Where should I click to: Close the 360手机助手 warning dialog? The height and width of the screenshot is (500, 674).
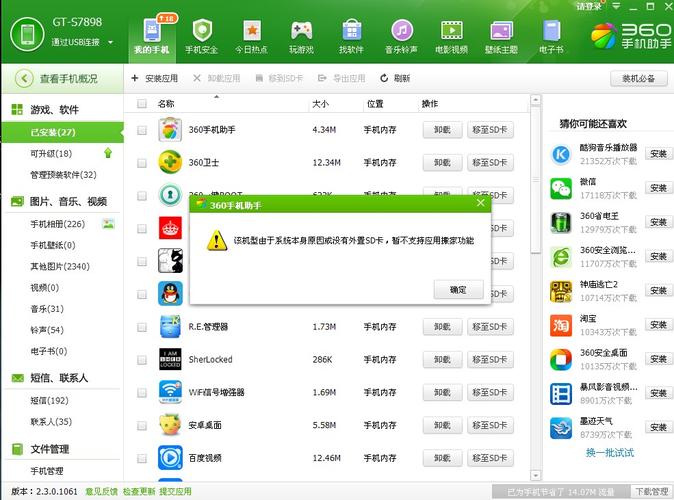[x=481, y=203]
